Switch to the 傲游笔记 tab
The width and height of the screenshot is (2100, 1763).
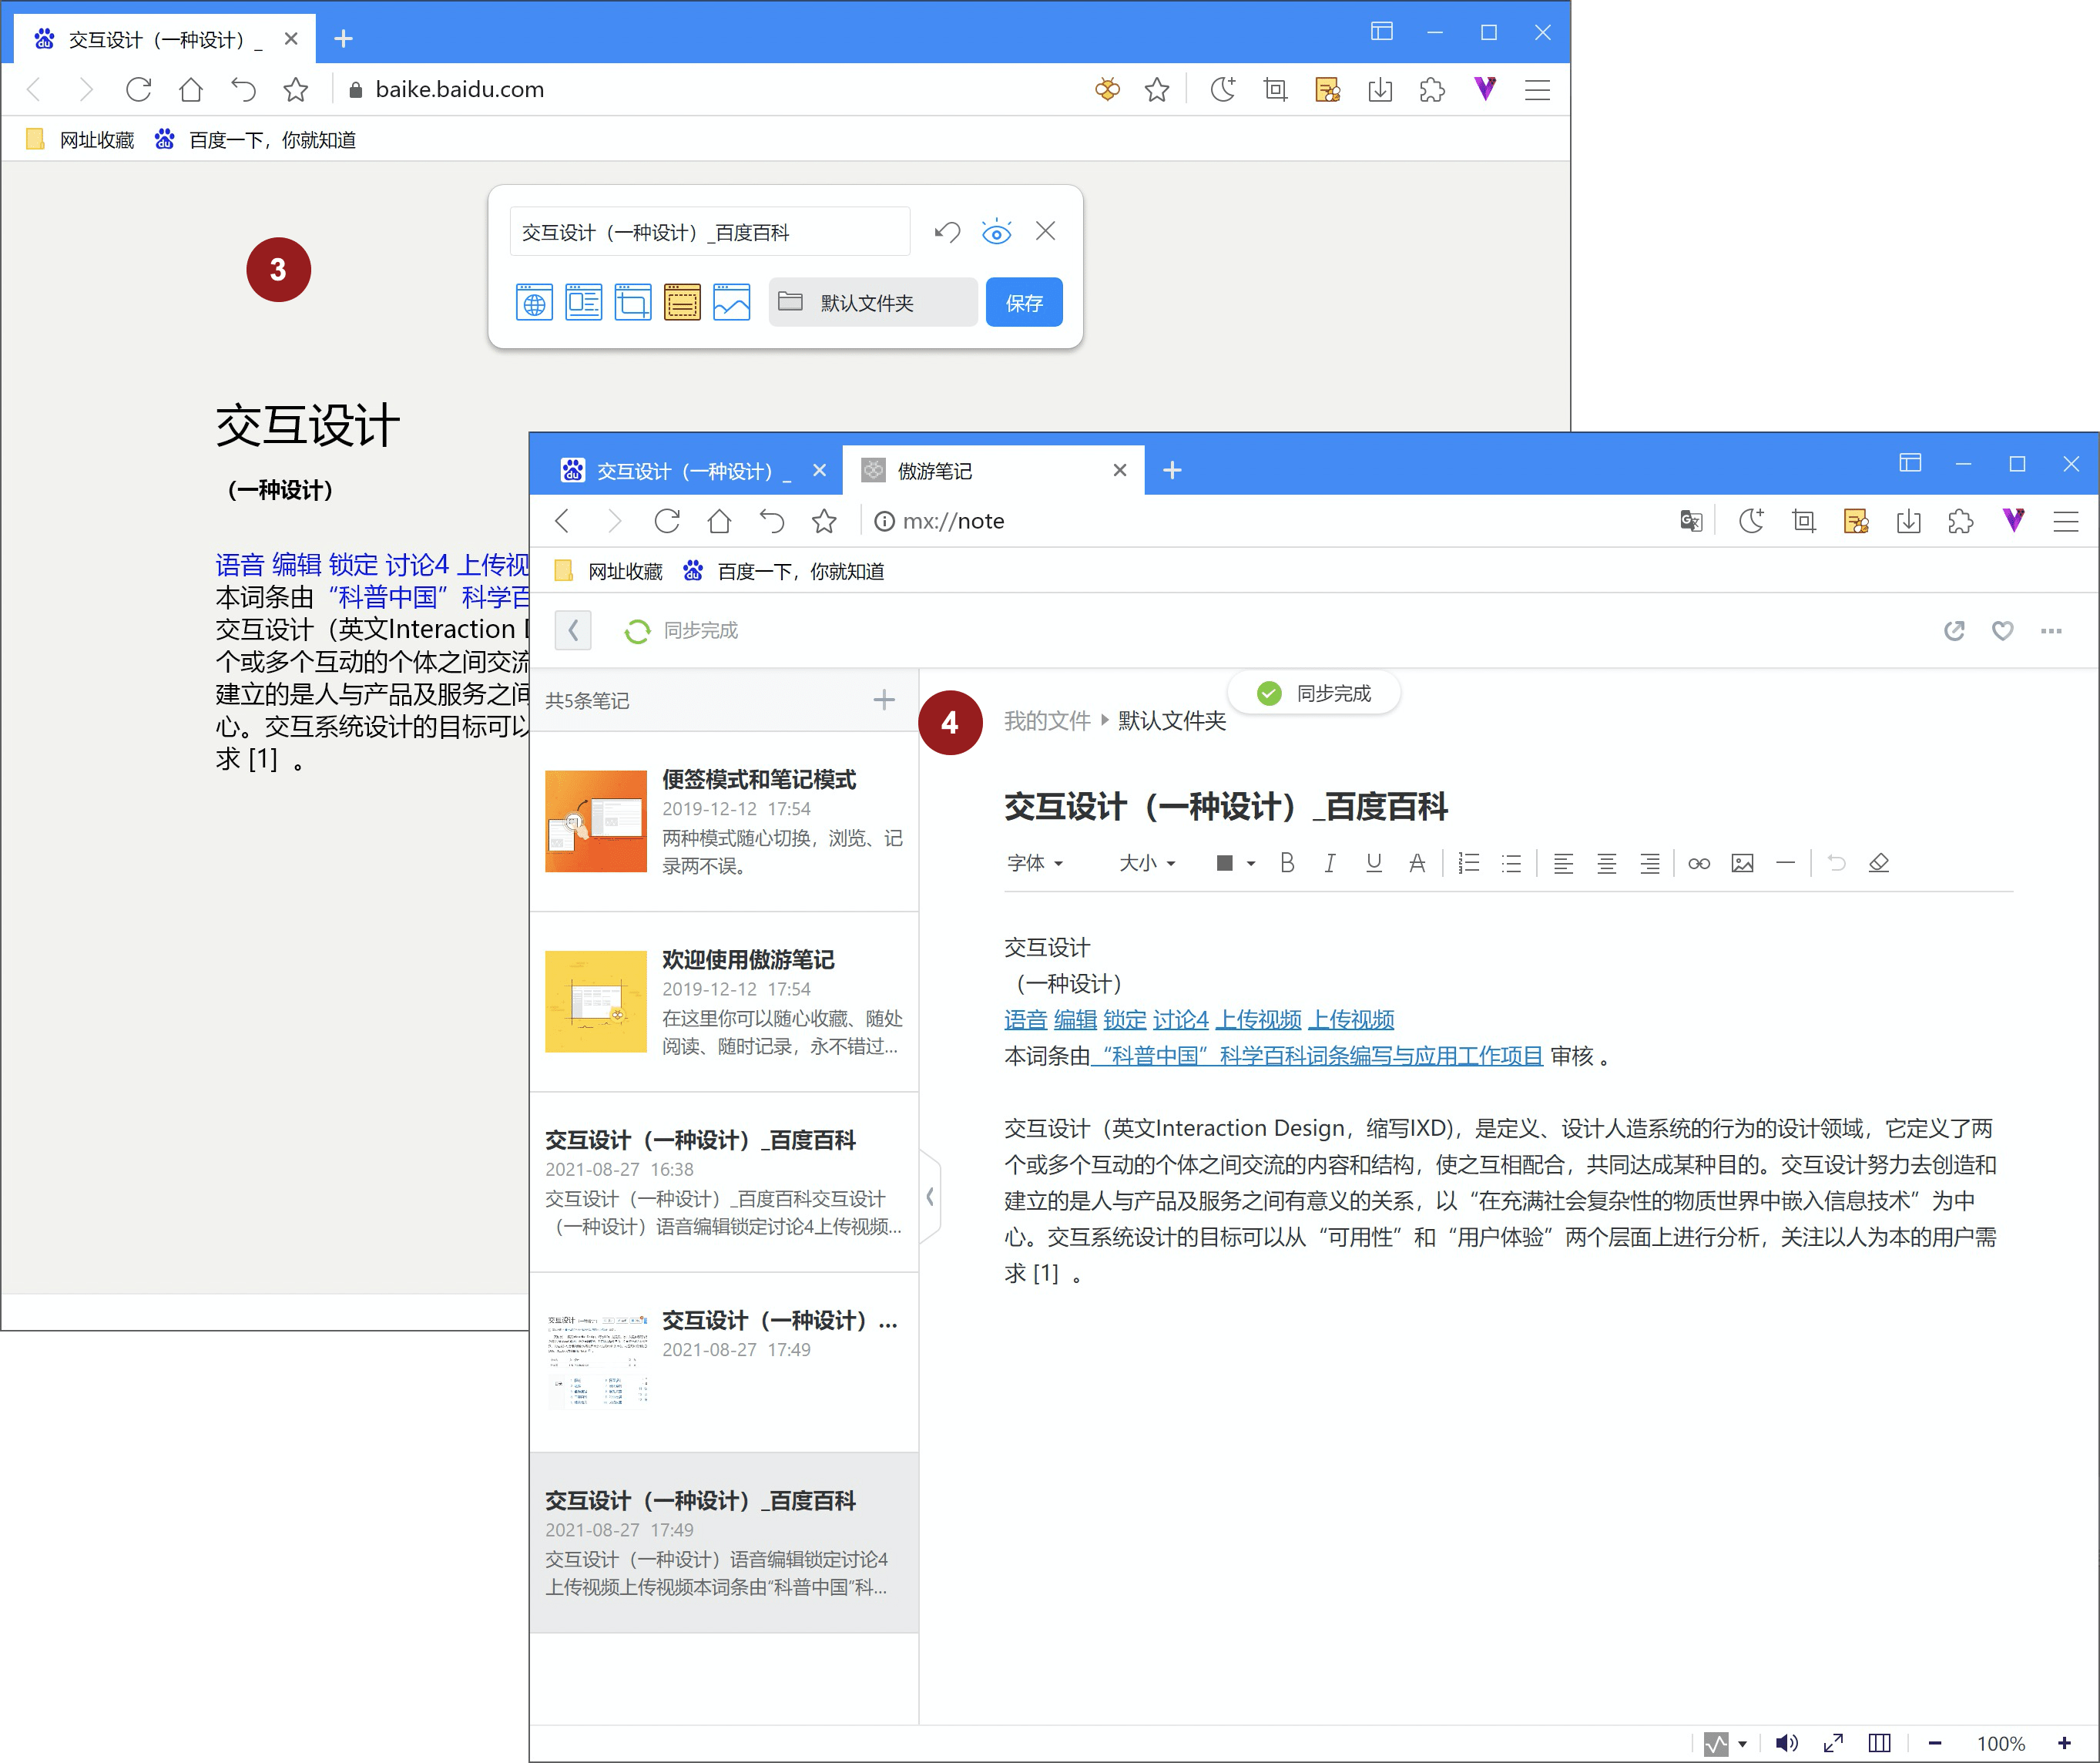point(992,470)
